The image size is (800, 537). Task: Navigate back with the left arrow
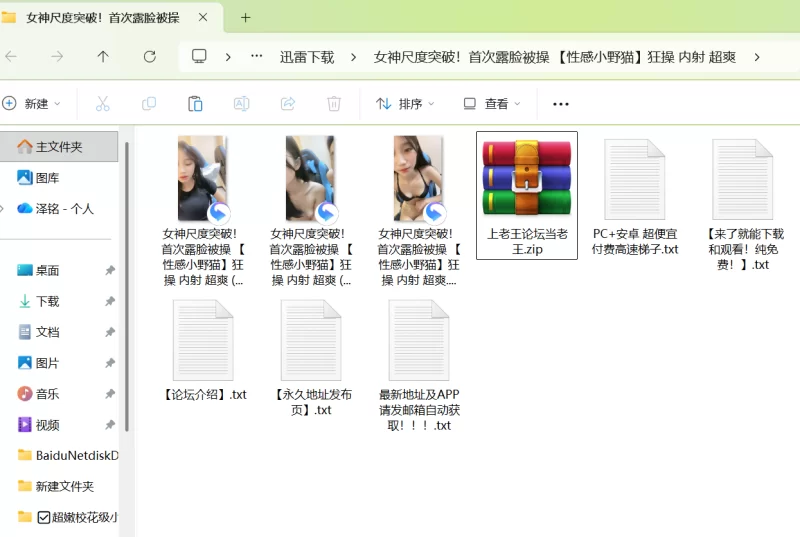pyautogui.click(x=12, y=57)
